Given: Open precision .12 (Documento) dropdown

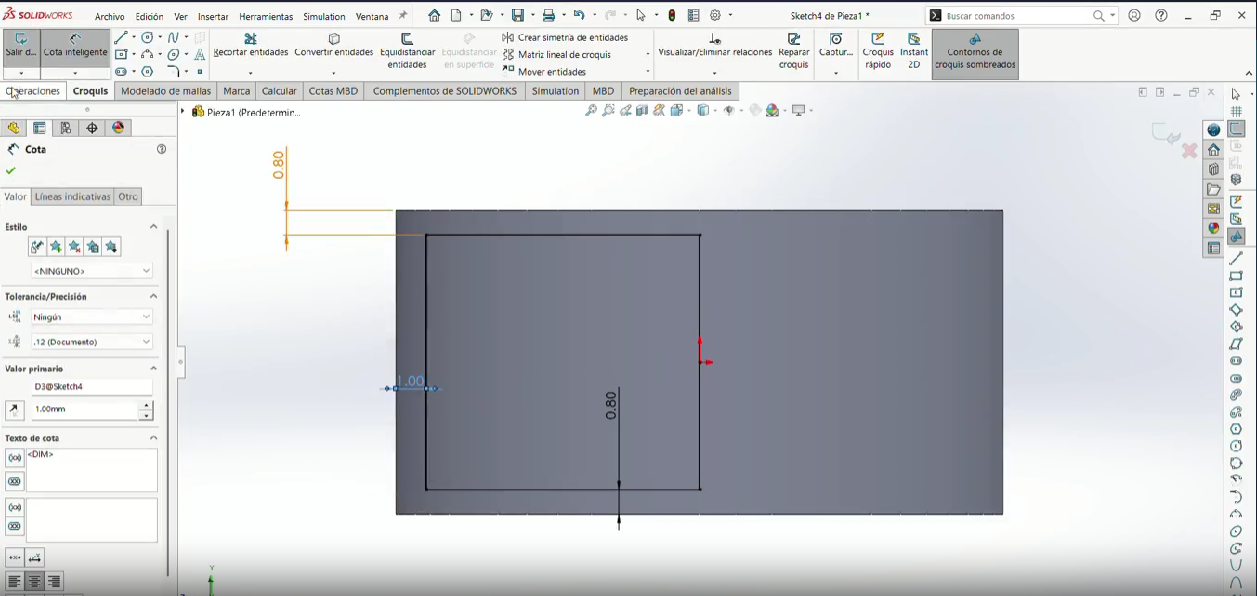Looking at the screenshot, I should 91,342.
